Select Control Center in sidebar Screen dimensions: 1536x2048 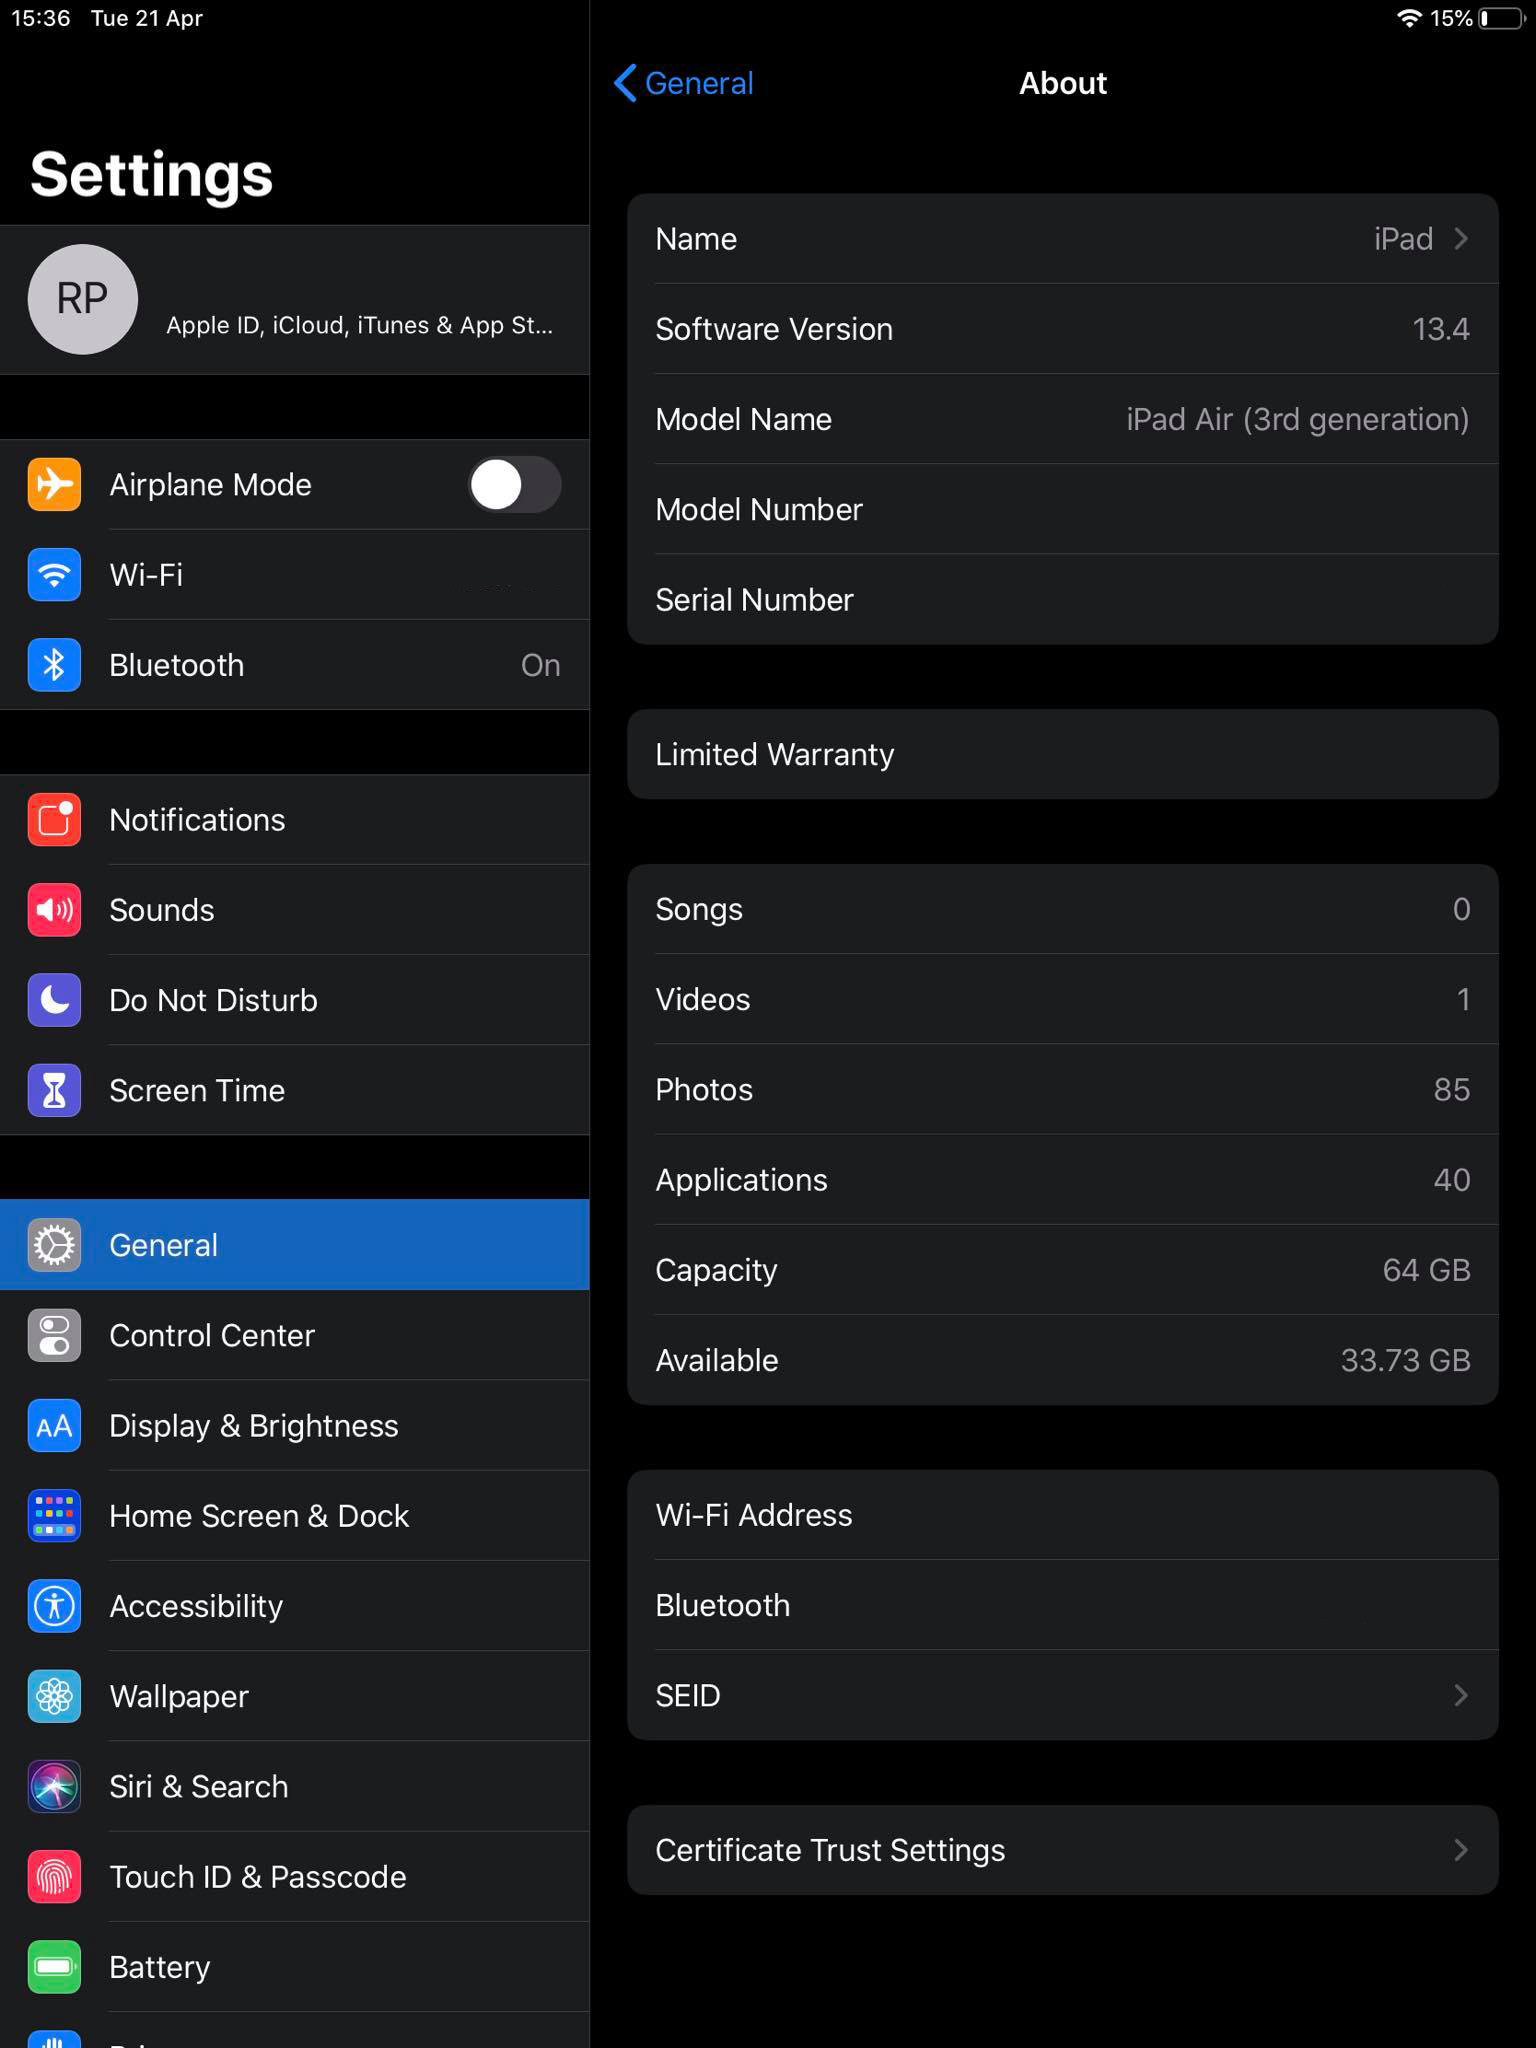coord(212,1335)
